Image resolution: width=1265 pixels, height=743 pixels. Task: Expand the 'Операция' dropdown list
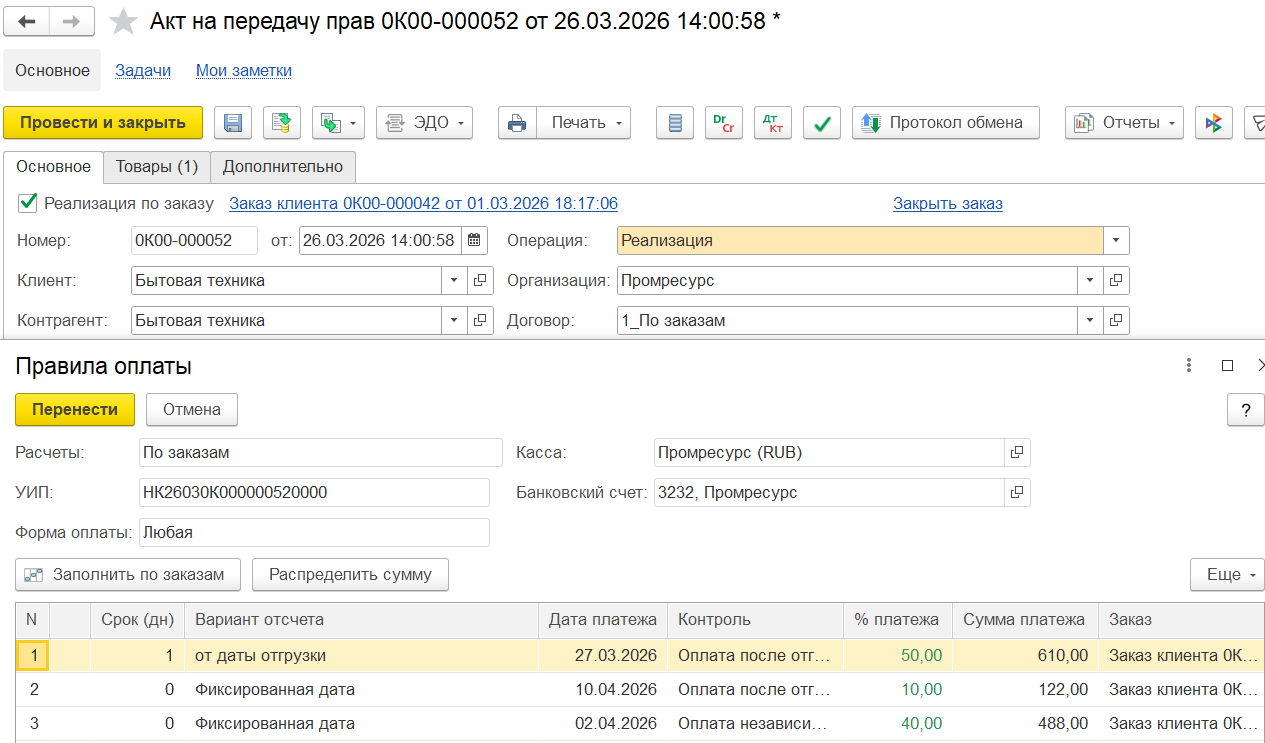(x=1116, y=240)
